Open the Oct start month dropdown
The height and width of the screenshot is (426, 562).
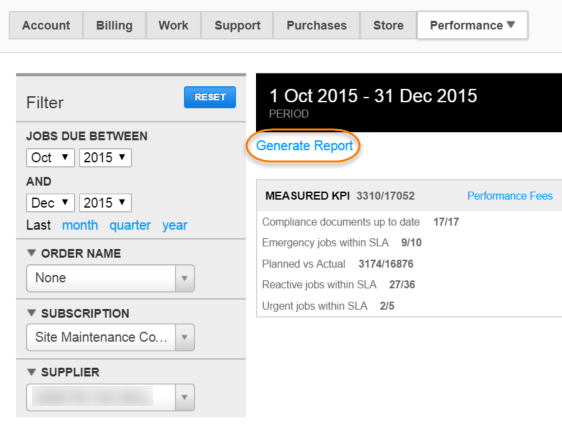50,158
